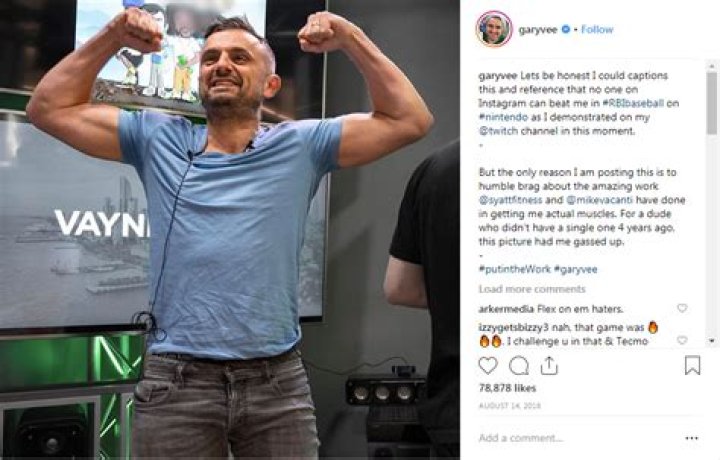The width and height of the screenshot is (720, 460).
Task: Save the post with the bookmark icon
Action: pyautogui.click(x=692, y=365)
